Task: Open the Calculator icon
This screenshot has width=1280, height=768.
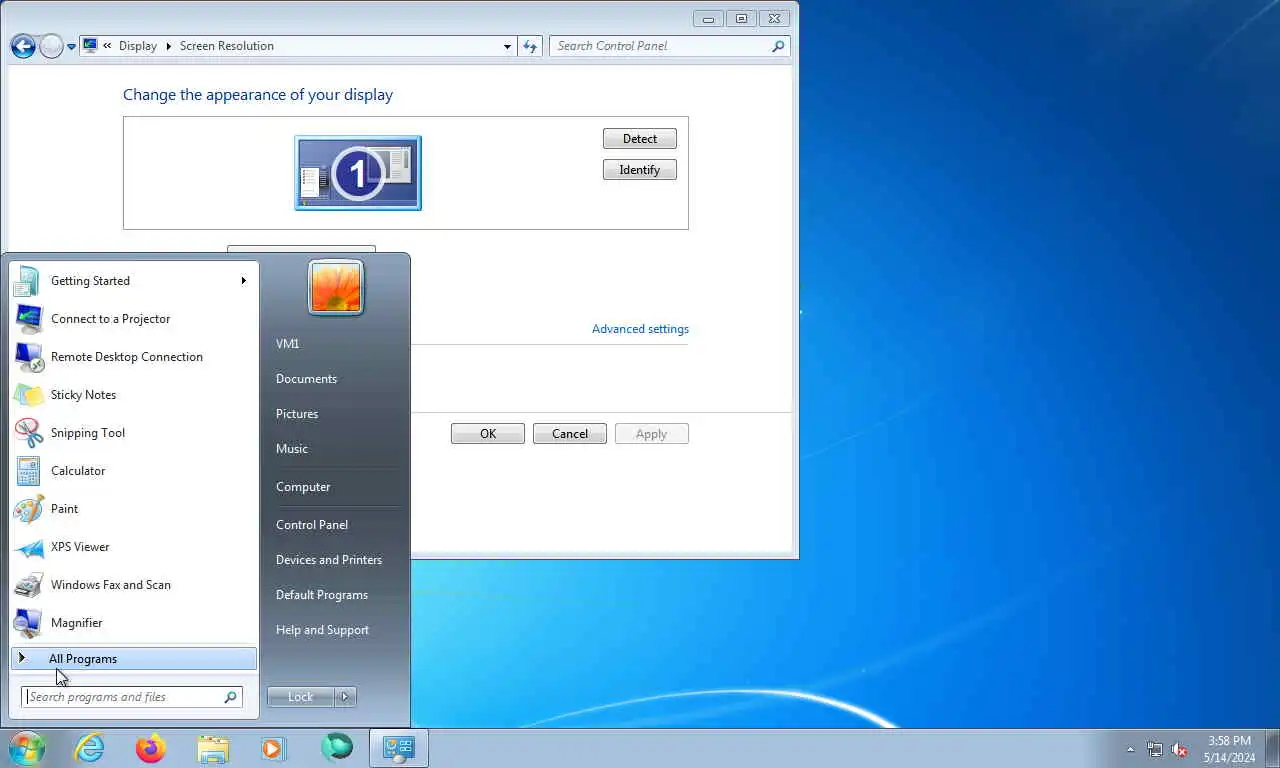Action: click(x=27, y=471)
